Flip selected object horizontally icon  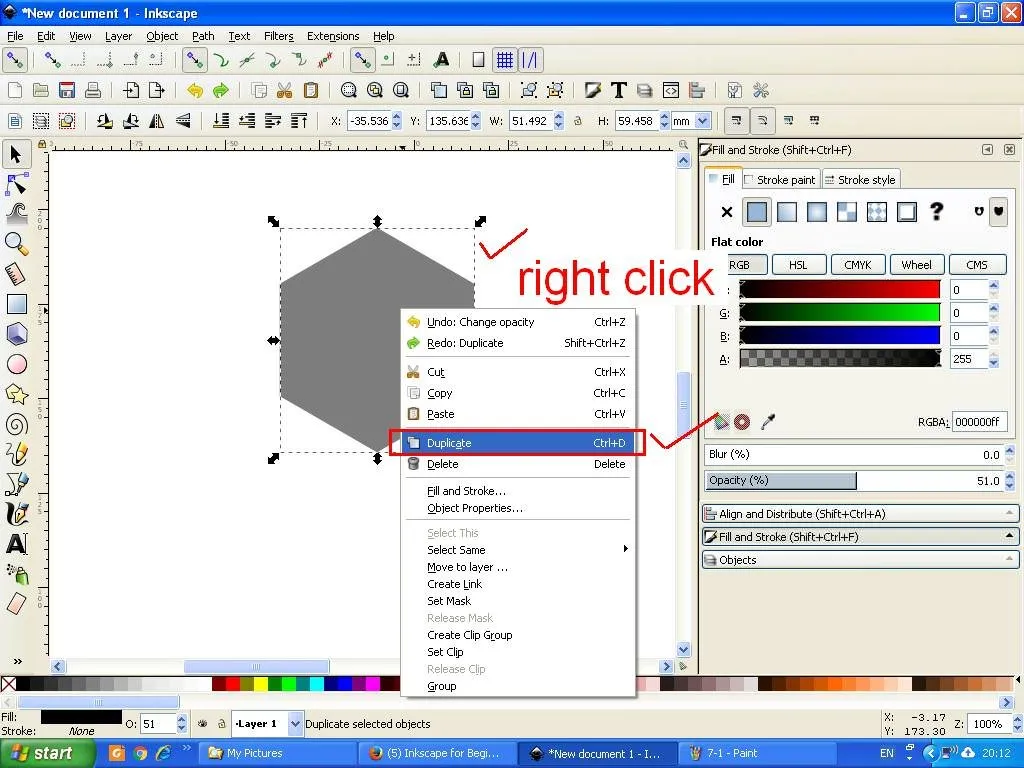pyautogui.click(x=157, y=121)
